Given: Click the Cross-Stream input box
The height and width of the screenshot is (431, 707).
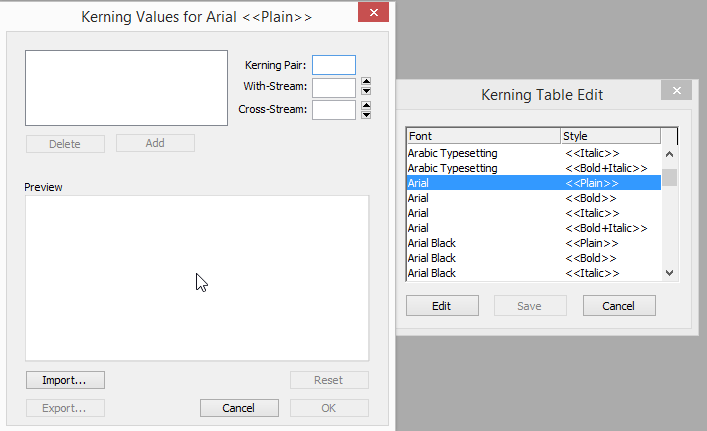Looking at the screenshot, I should click(334, 110).
